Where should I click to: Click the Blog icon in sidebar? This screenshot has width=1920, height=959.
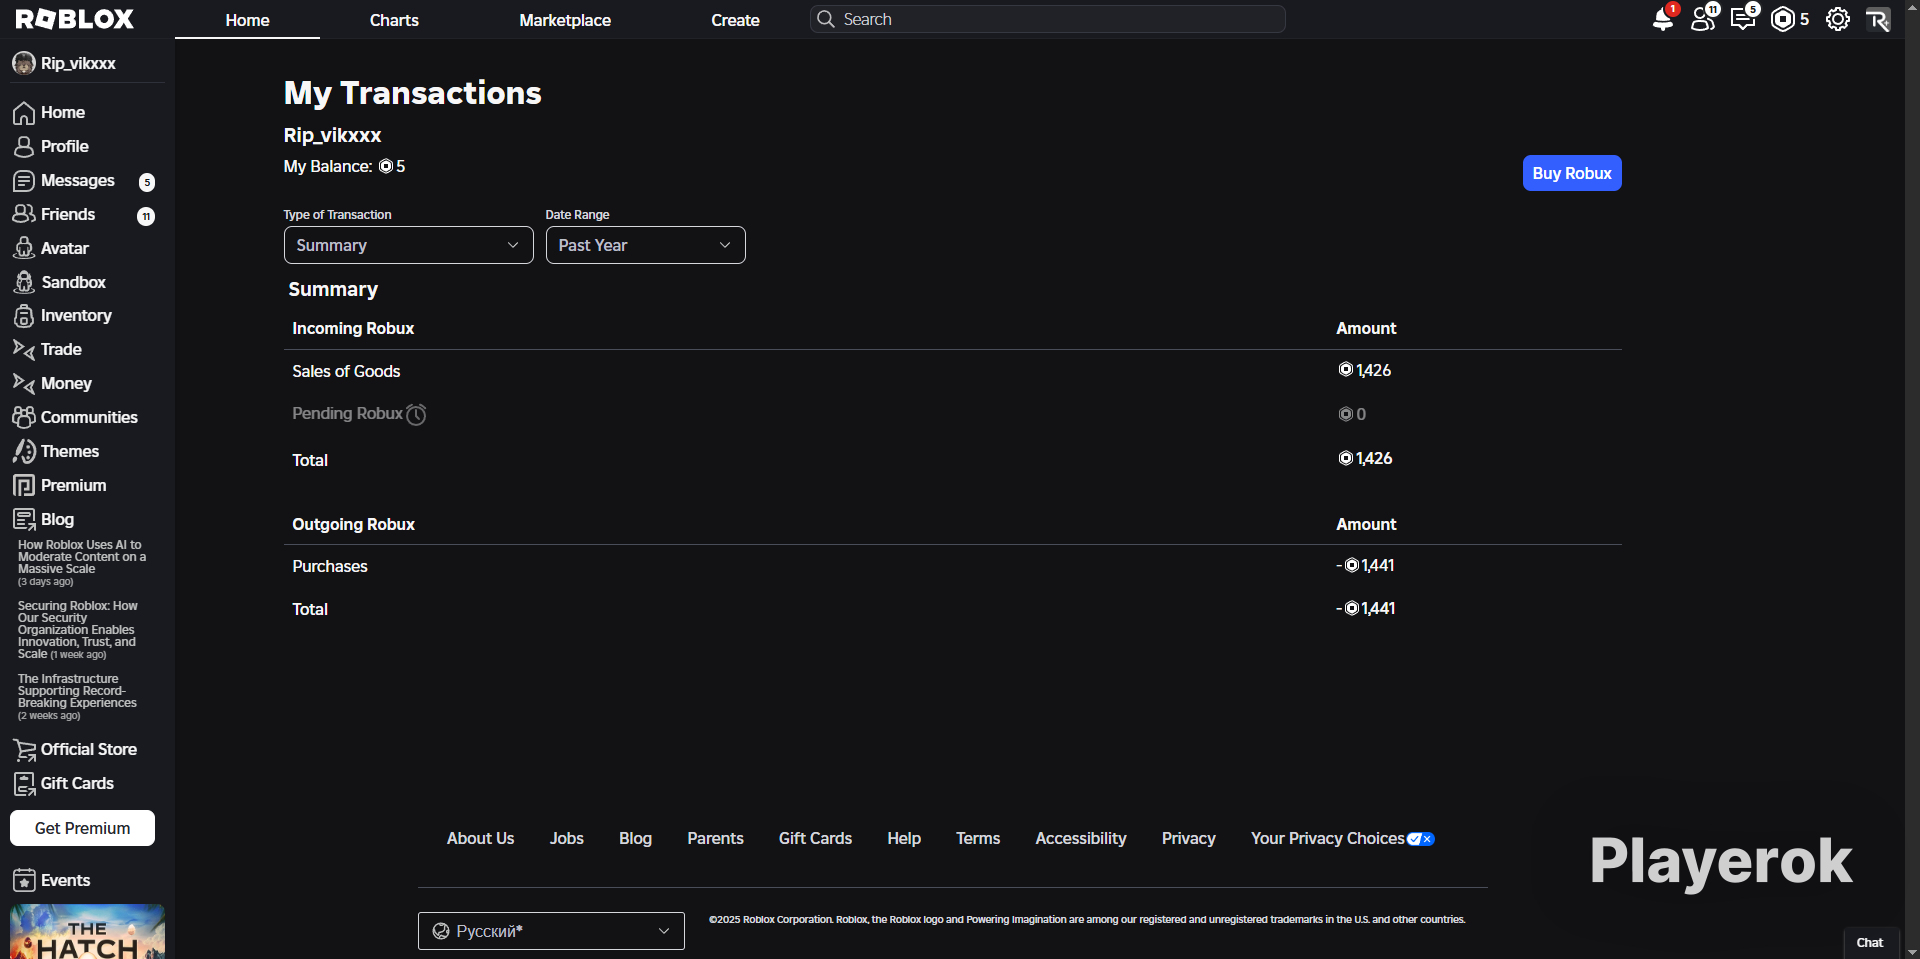[x=24, y=519]
